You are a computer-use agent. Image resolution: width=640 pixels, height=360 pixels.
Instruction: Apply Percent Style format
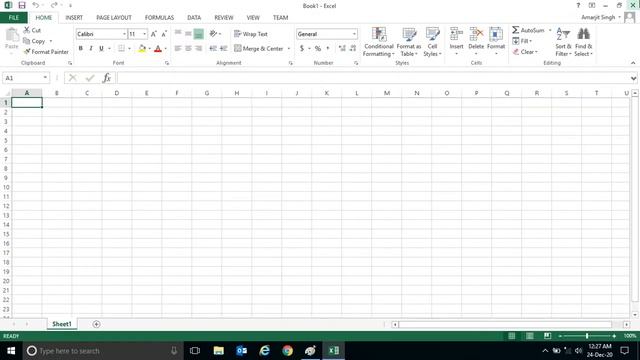click(x=318, y=49)
